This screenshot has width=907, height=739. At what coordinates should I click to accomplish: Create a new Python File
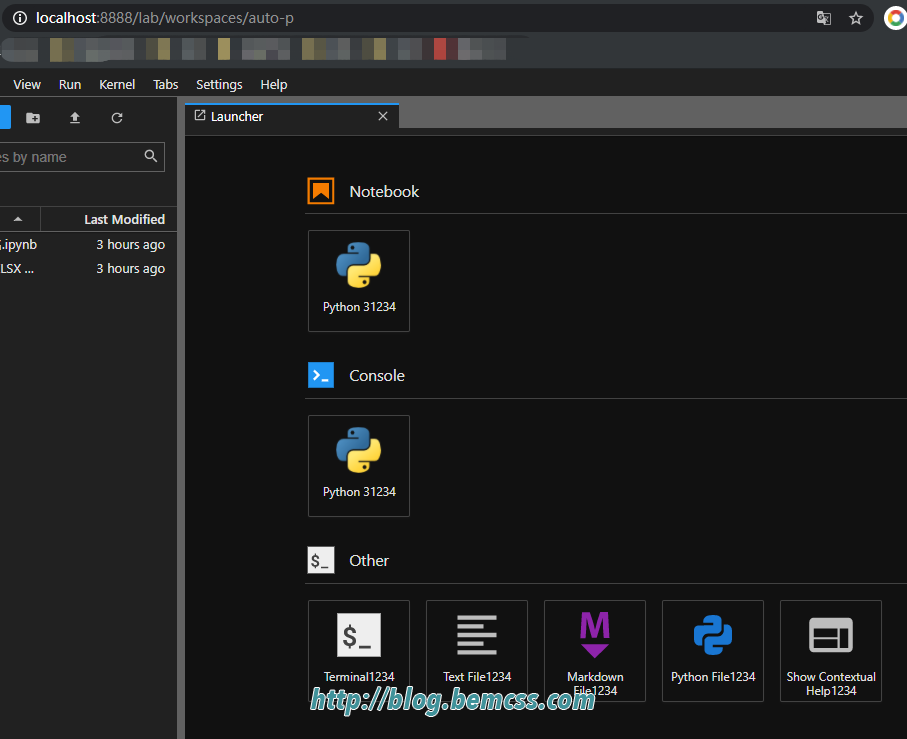(713, 651)
